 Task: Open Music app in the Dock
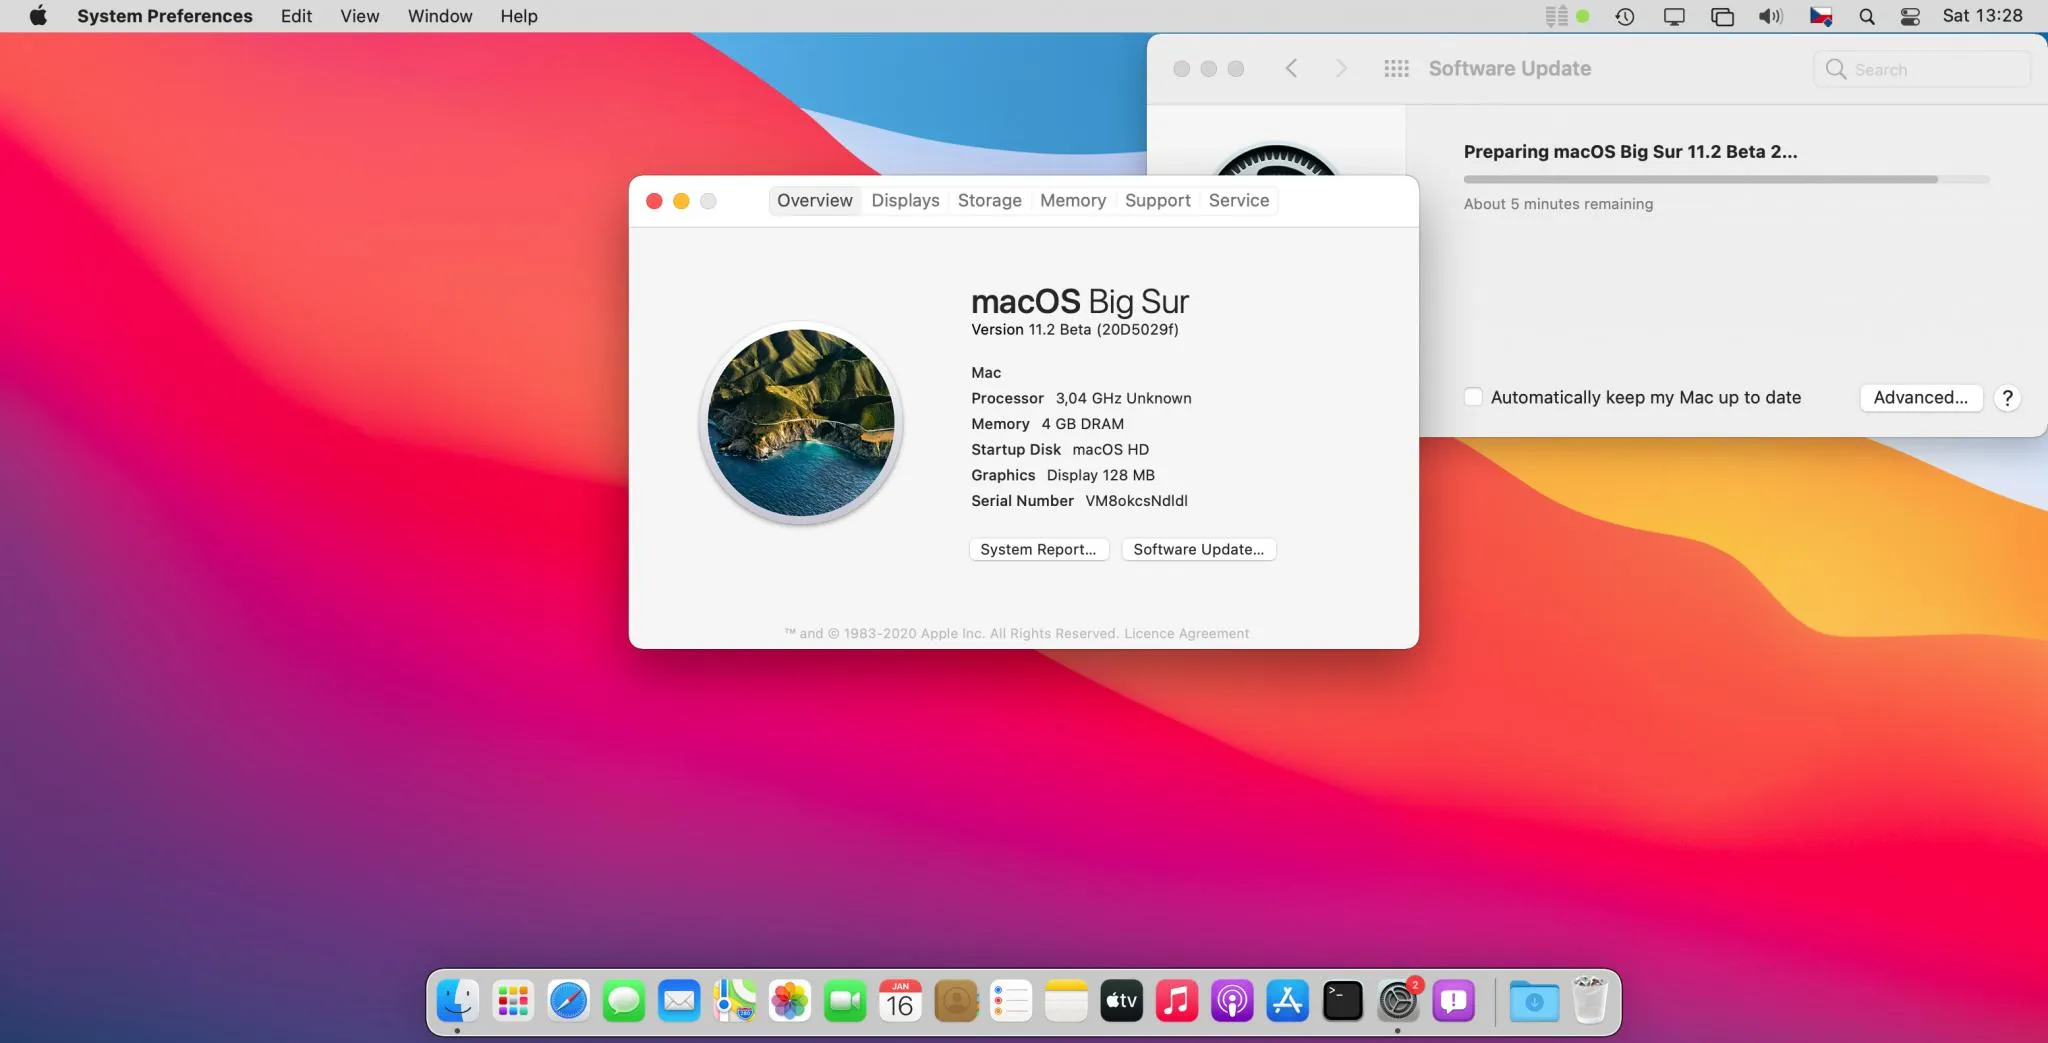pyautogui.click(x=1177, y=1000)
